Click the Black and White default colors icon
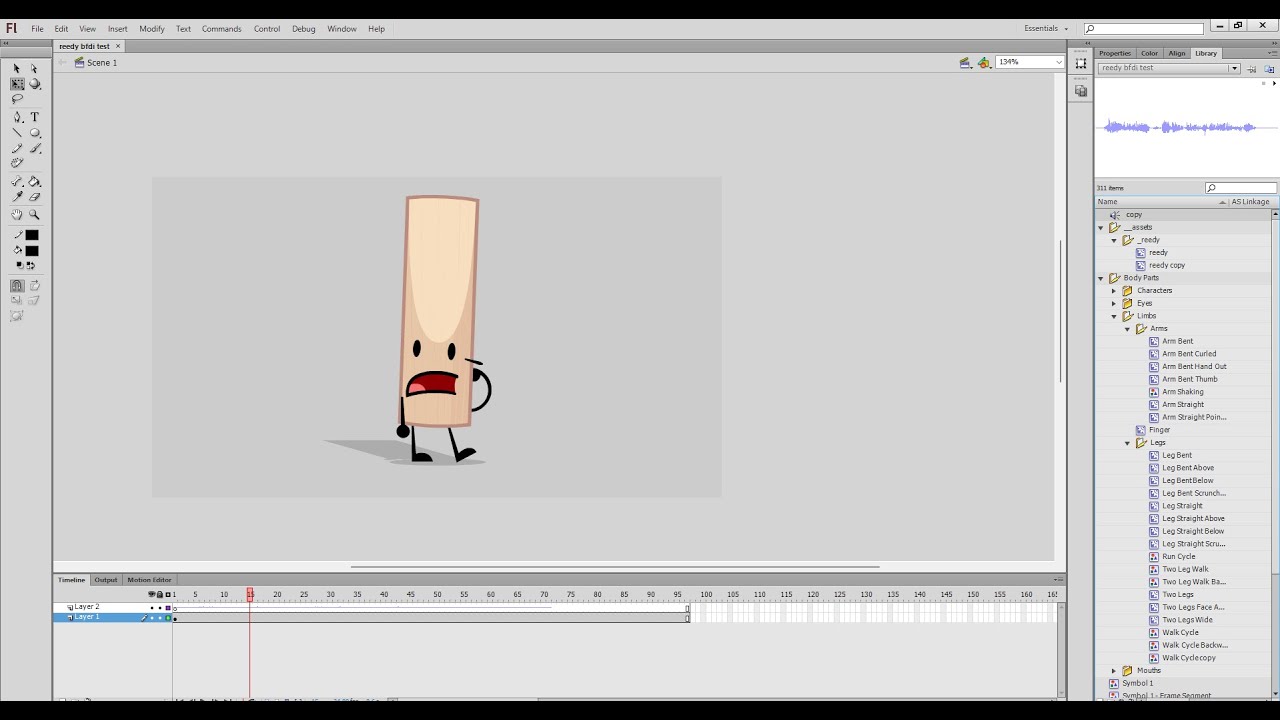The image size is (1280, 720). point(19,265)
